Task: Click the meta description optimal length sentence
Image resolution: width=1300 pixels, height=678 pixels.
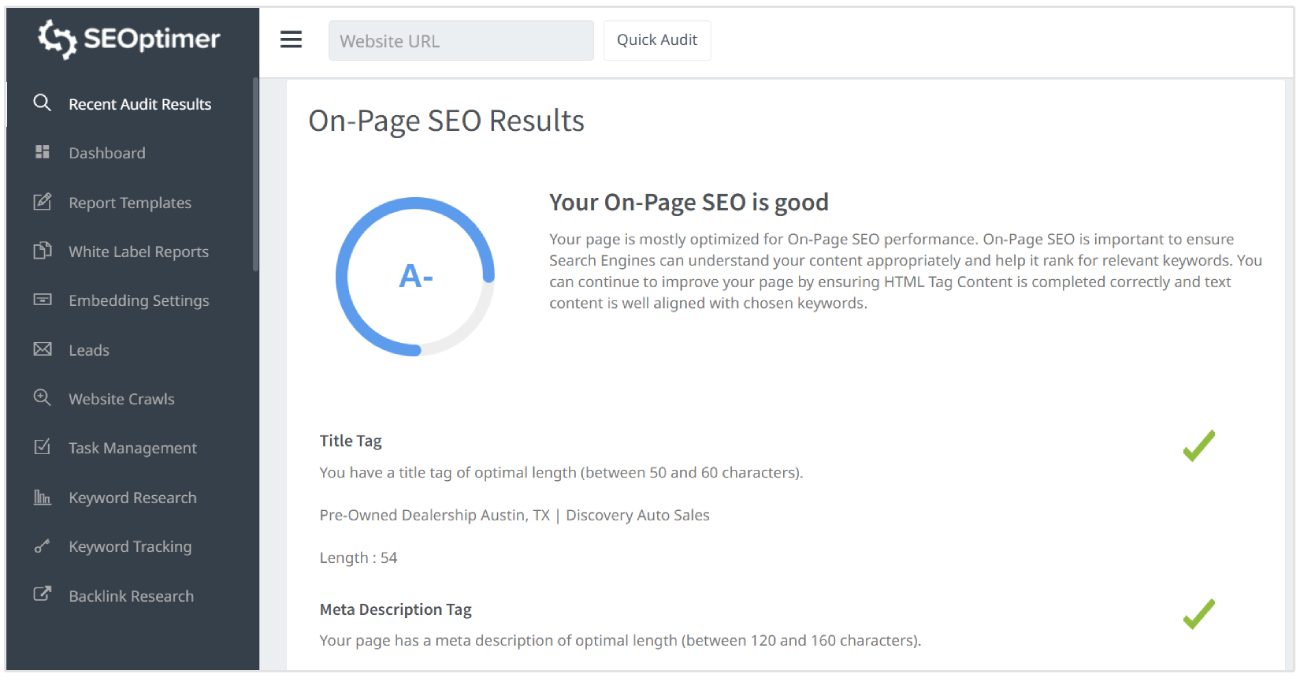Action: [620, 640]
